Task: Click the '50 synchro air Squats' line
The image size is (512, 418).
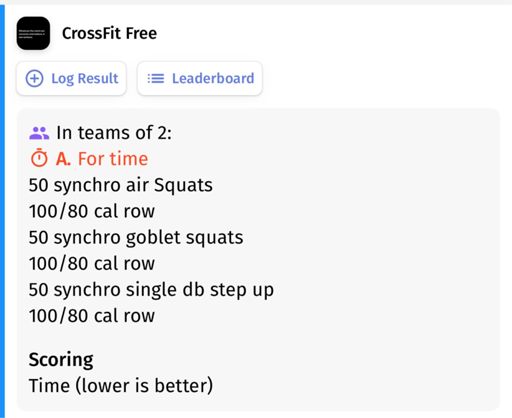Action: pos(121,185)
